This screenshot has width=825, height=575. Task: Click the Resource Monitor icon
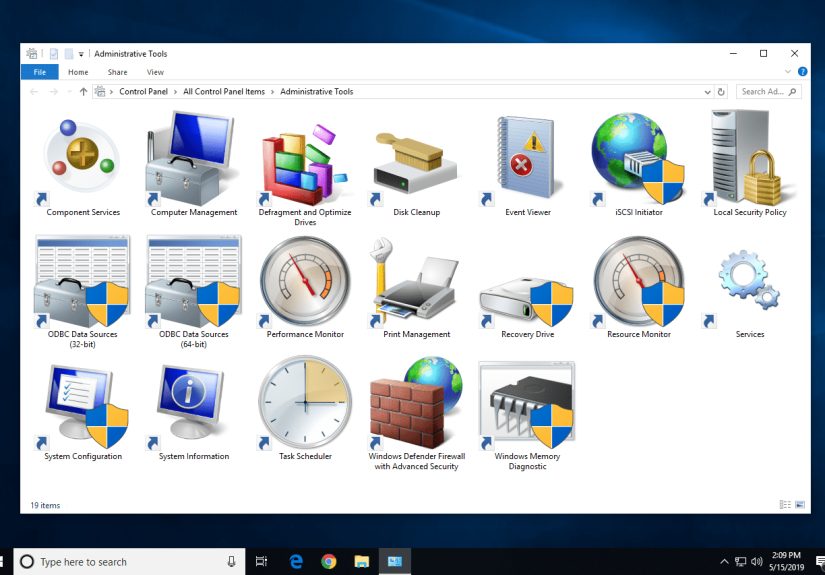639,281
